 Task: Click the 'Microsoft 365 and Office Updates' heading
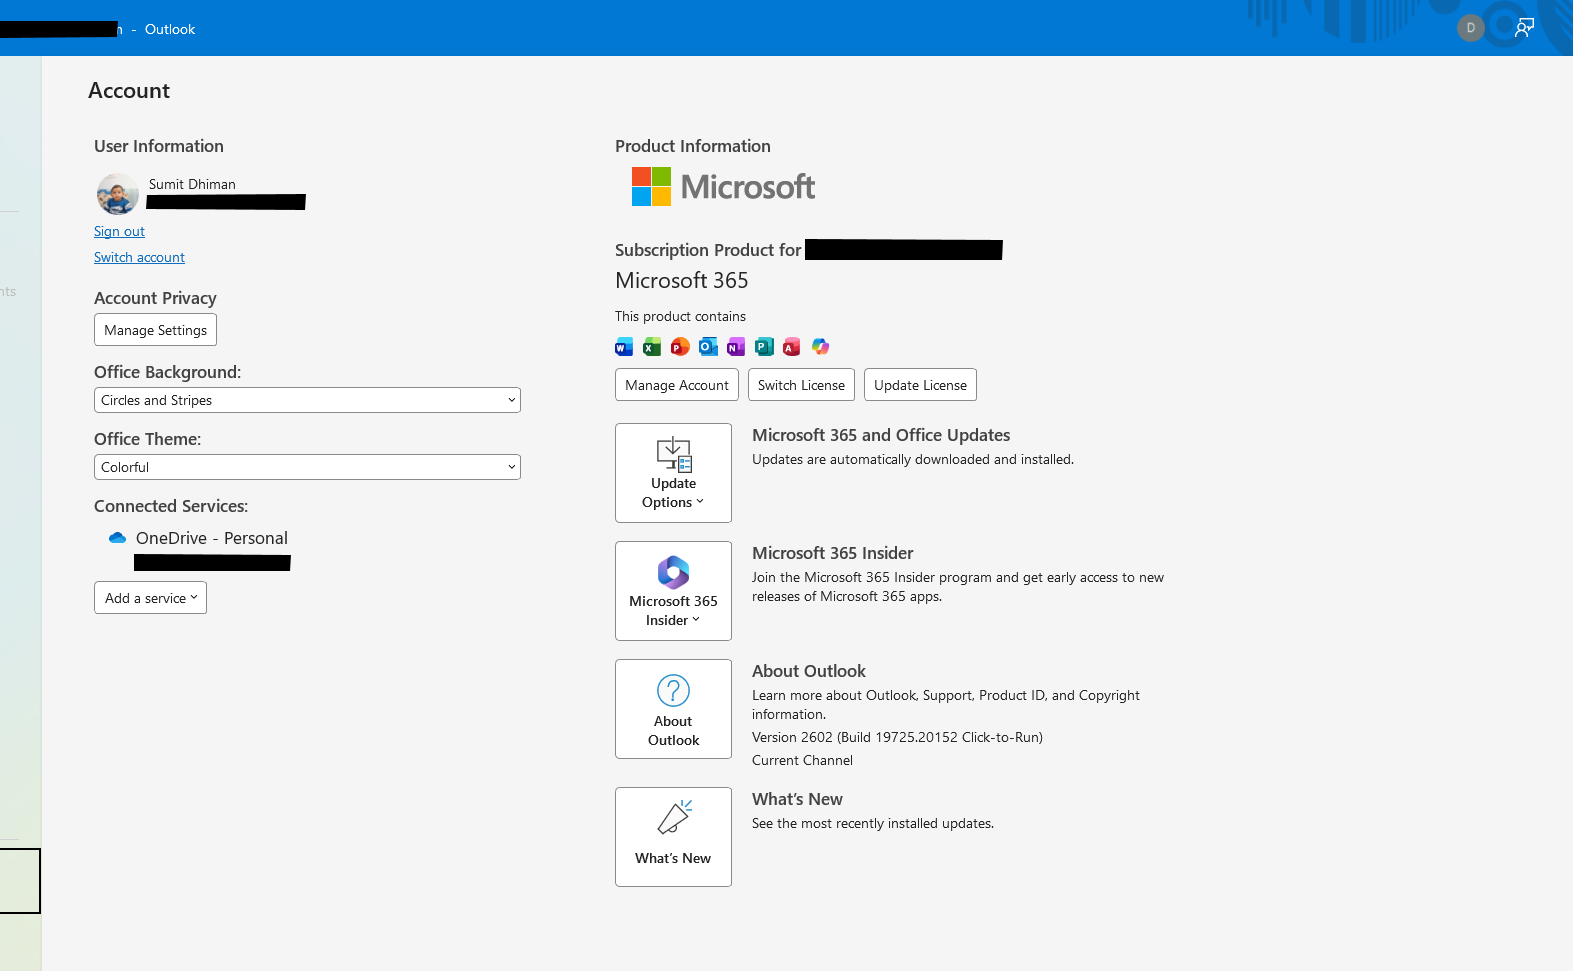[x=881, y=435]
